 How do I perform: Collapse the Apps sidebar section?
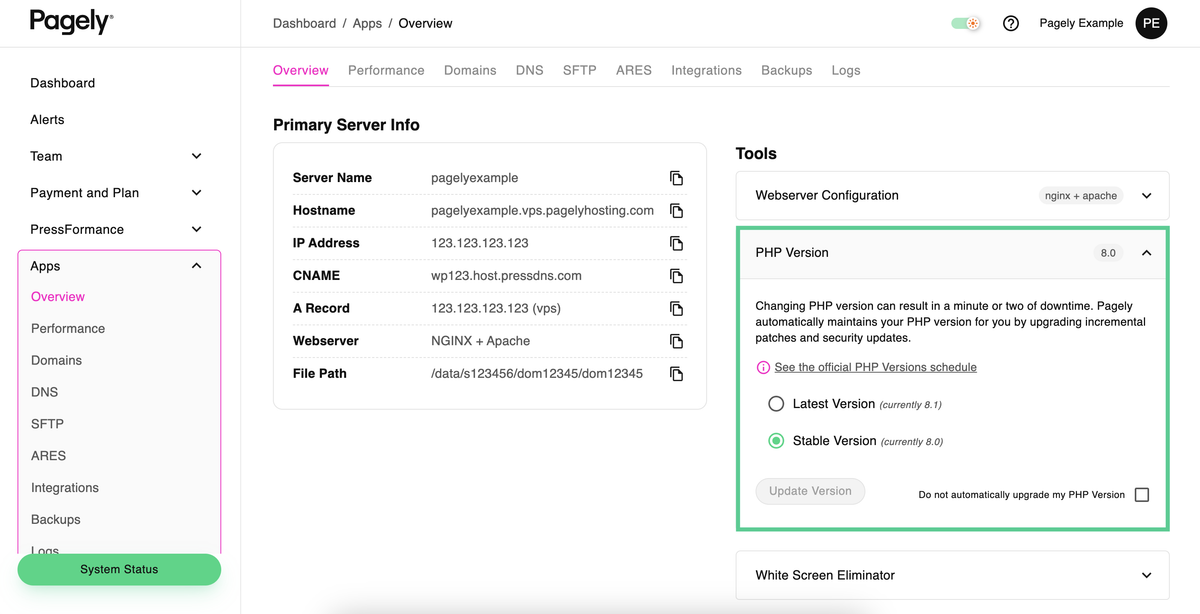[196, 266]
